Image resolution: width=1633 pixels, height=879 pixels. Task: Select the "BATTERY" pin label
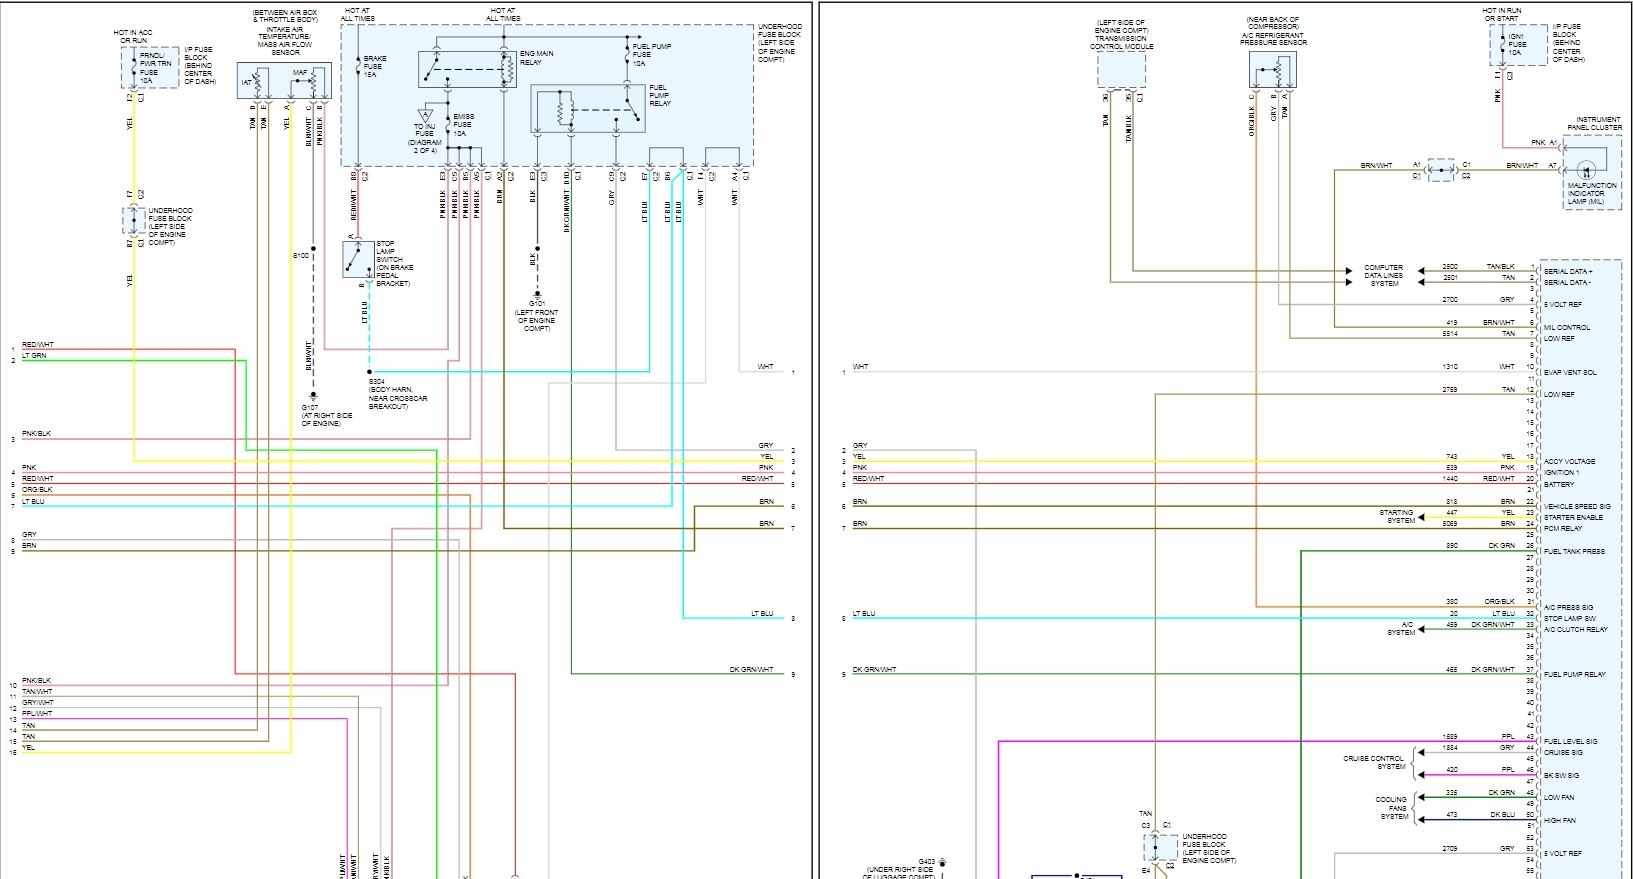tap(1559, 484)
